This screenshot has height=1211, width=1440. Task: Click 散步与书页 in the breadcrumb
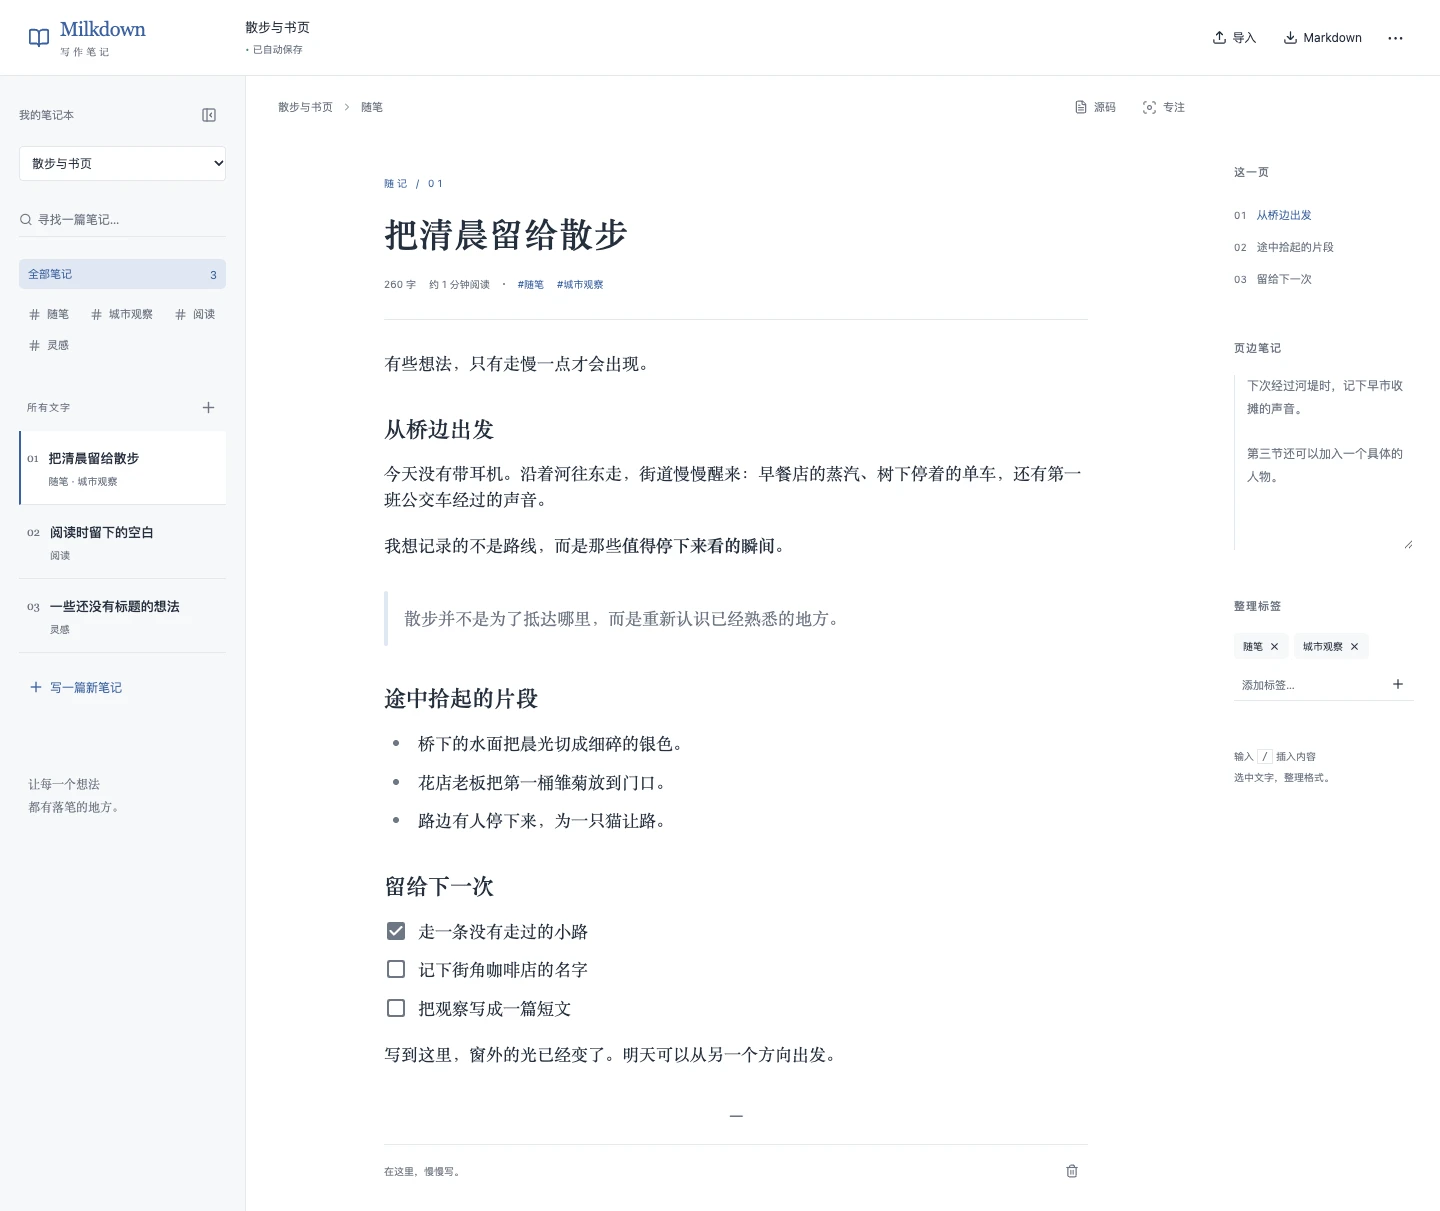click(305, 107)
